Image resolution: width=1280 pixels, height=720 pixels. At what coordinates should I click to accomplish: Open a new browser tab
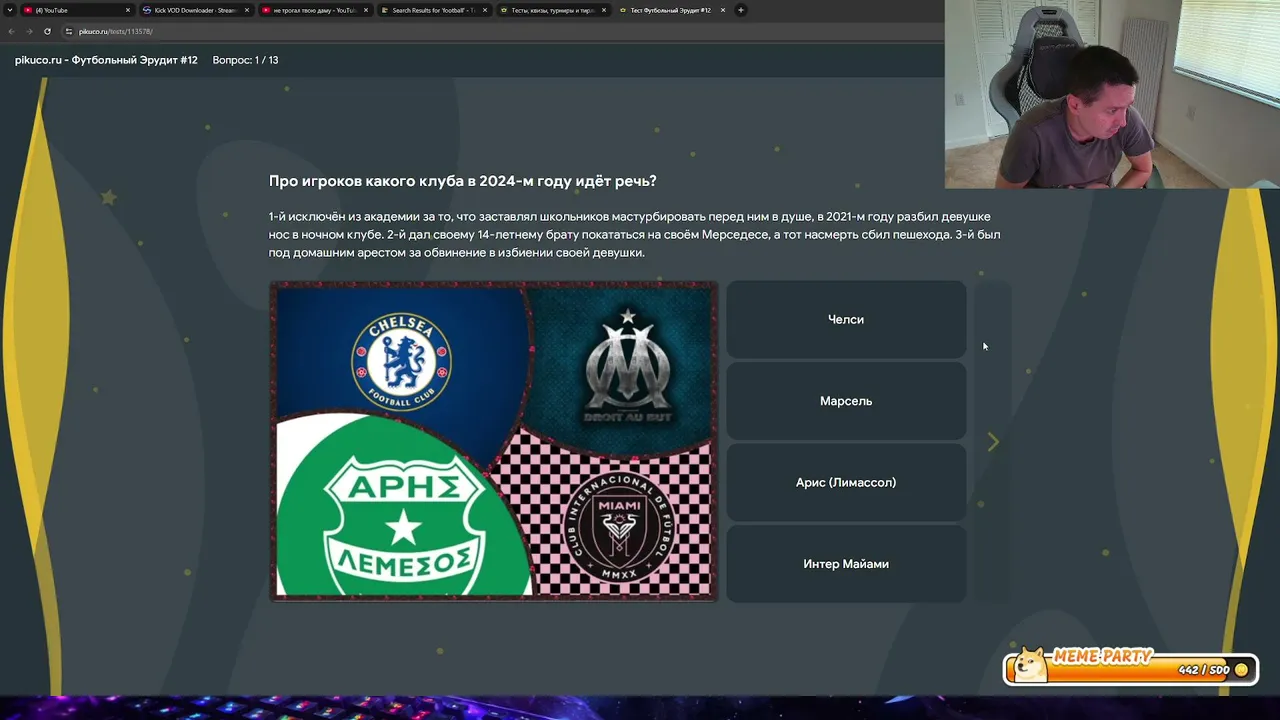click(741, 10)
